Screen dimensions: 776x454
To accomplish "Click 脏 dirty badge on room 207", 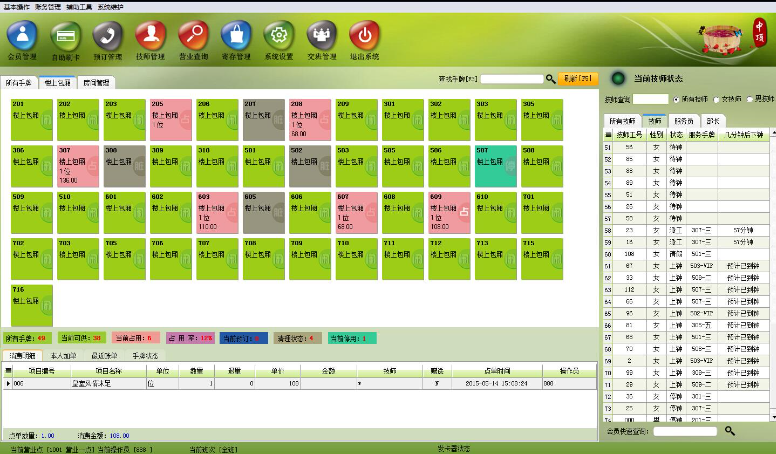I will click(x=278, y=119).
